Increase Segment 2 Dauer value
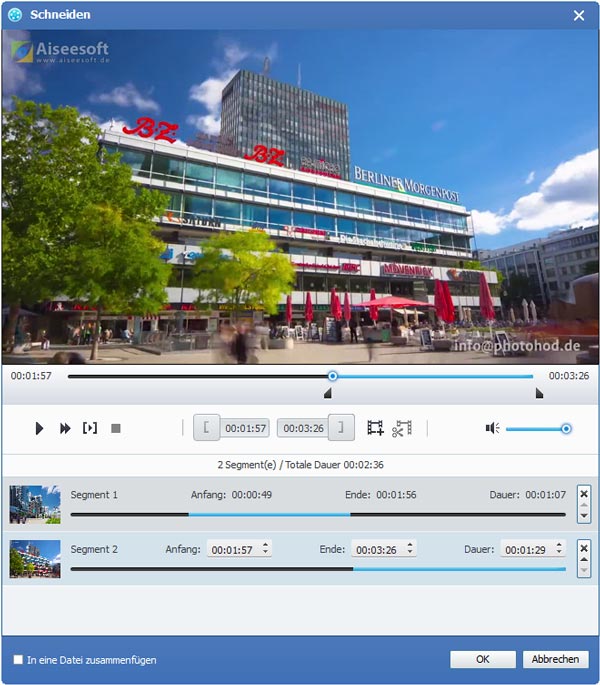600x685 pixels. [x=559, y=545]
